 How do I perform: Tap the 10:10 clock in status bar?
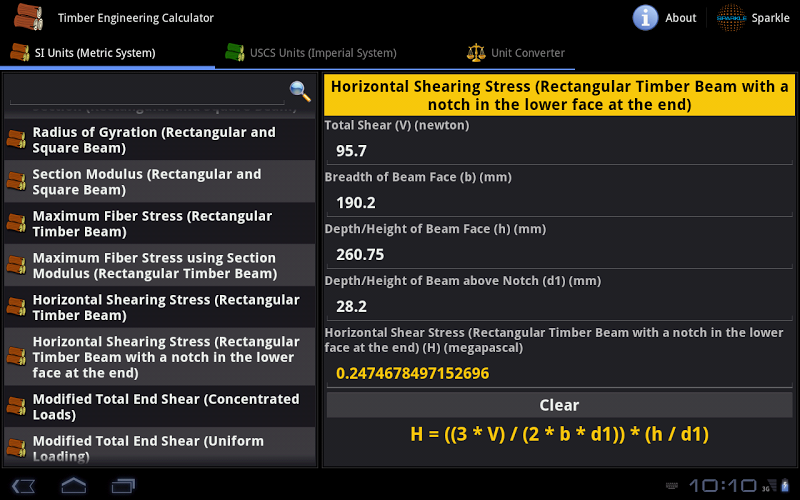722,485
